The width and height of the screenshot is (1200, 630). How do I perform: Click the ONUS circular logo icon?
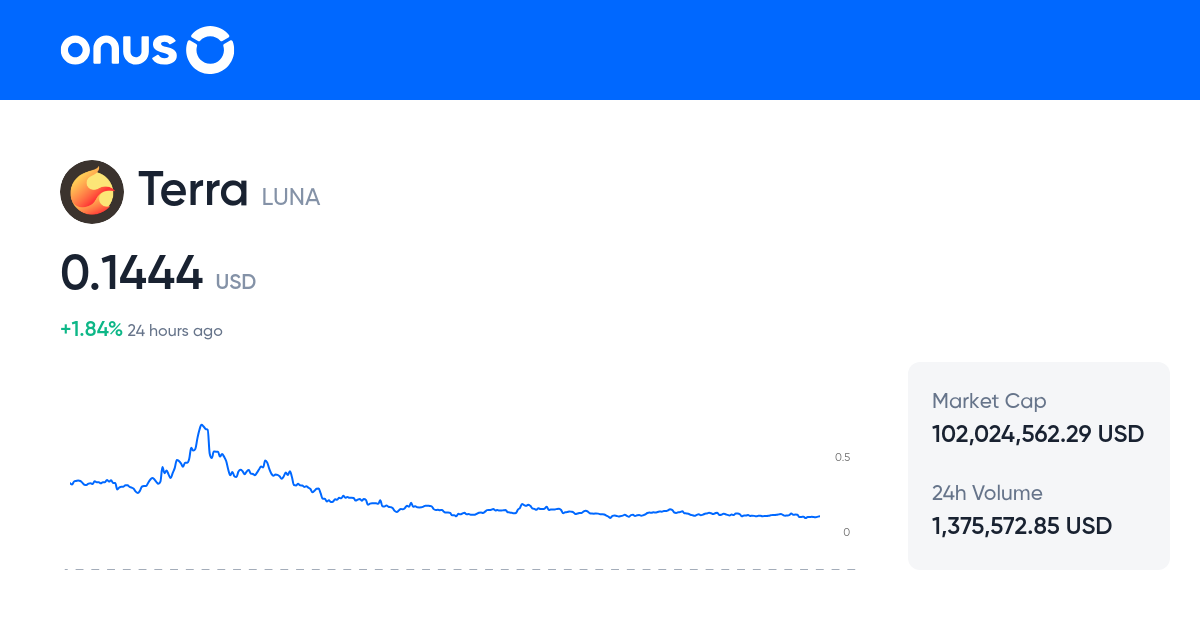tap(211, 50)
